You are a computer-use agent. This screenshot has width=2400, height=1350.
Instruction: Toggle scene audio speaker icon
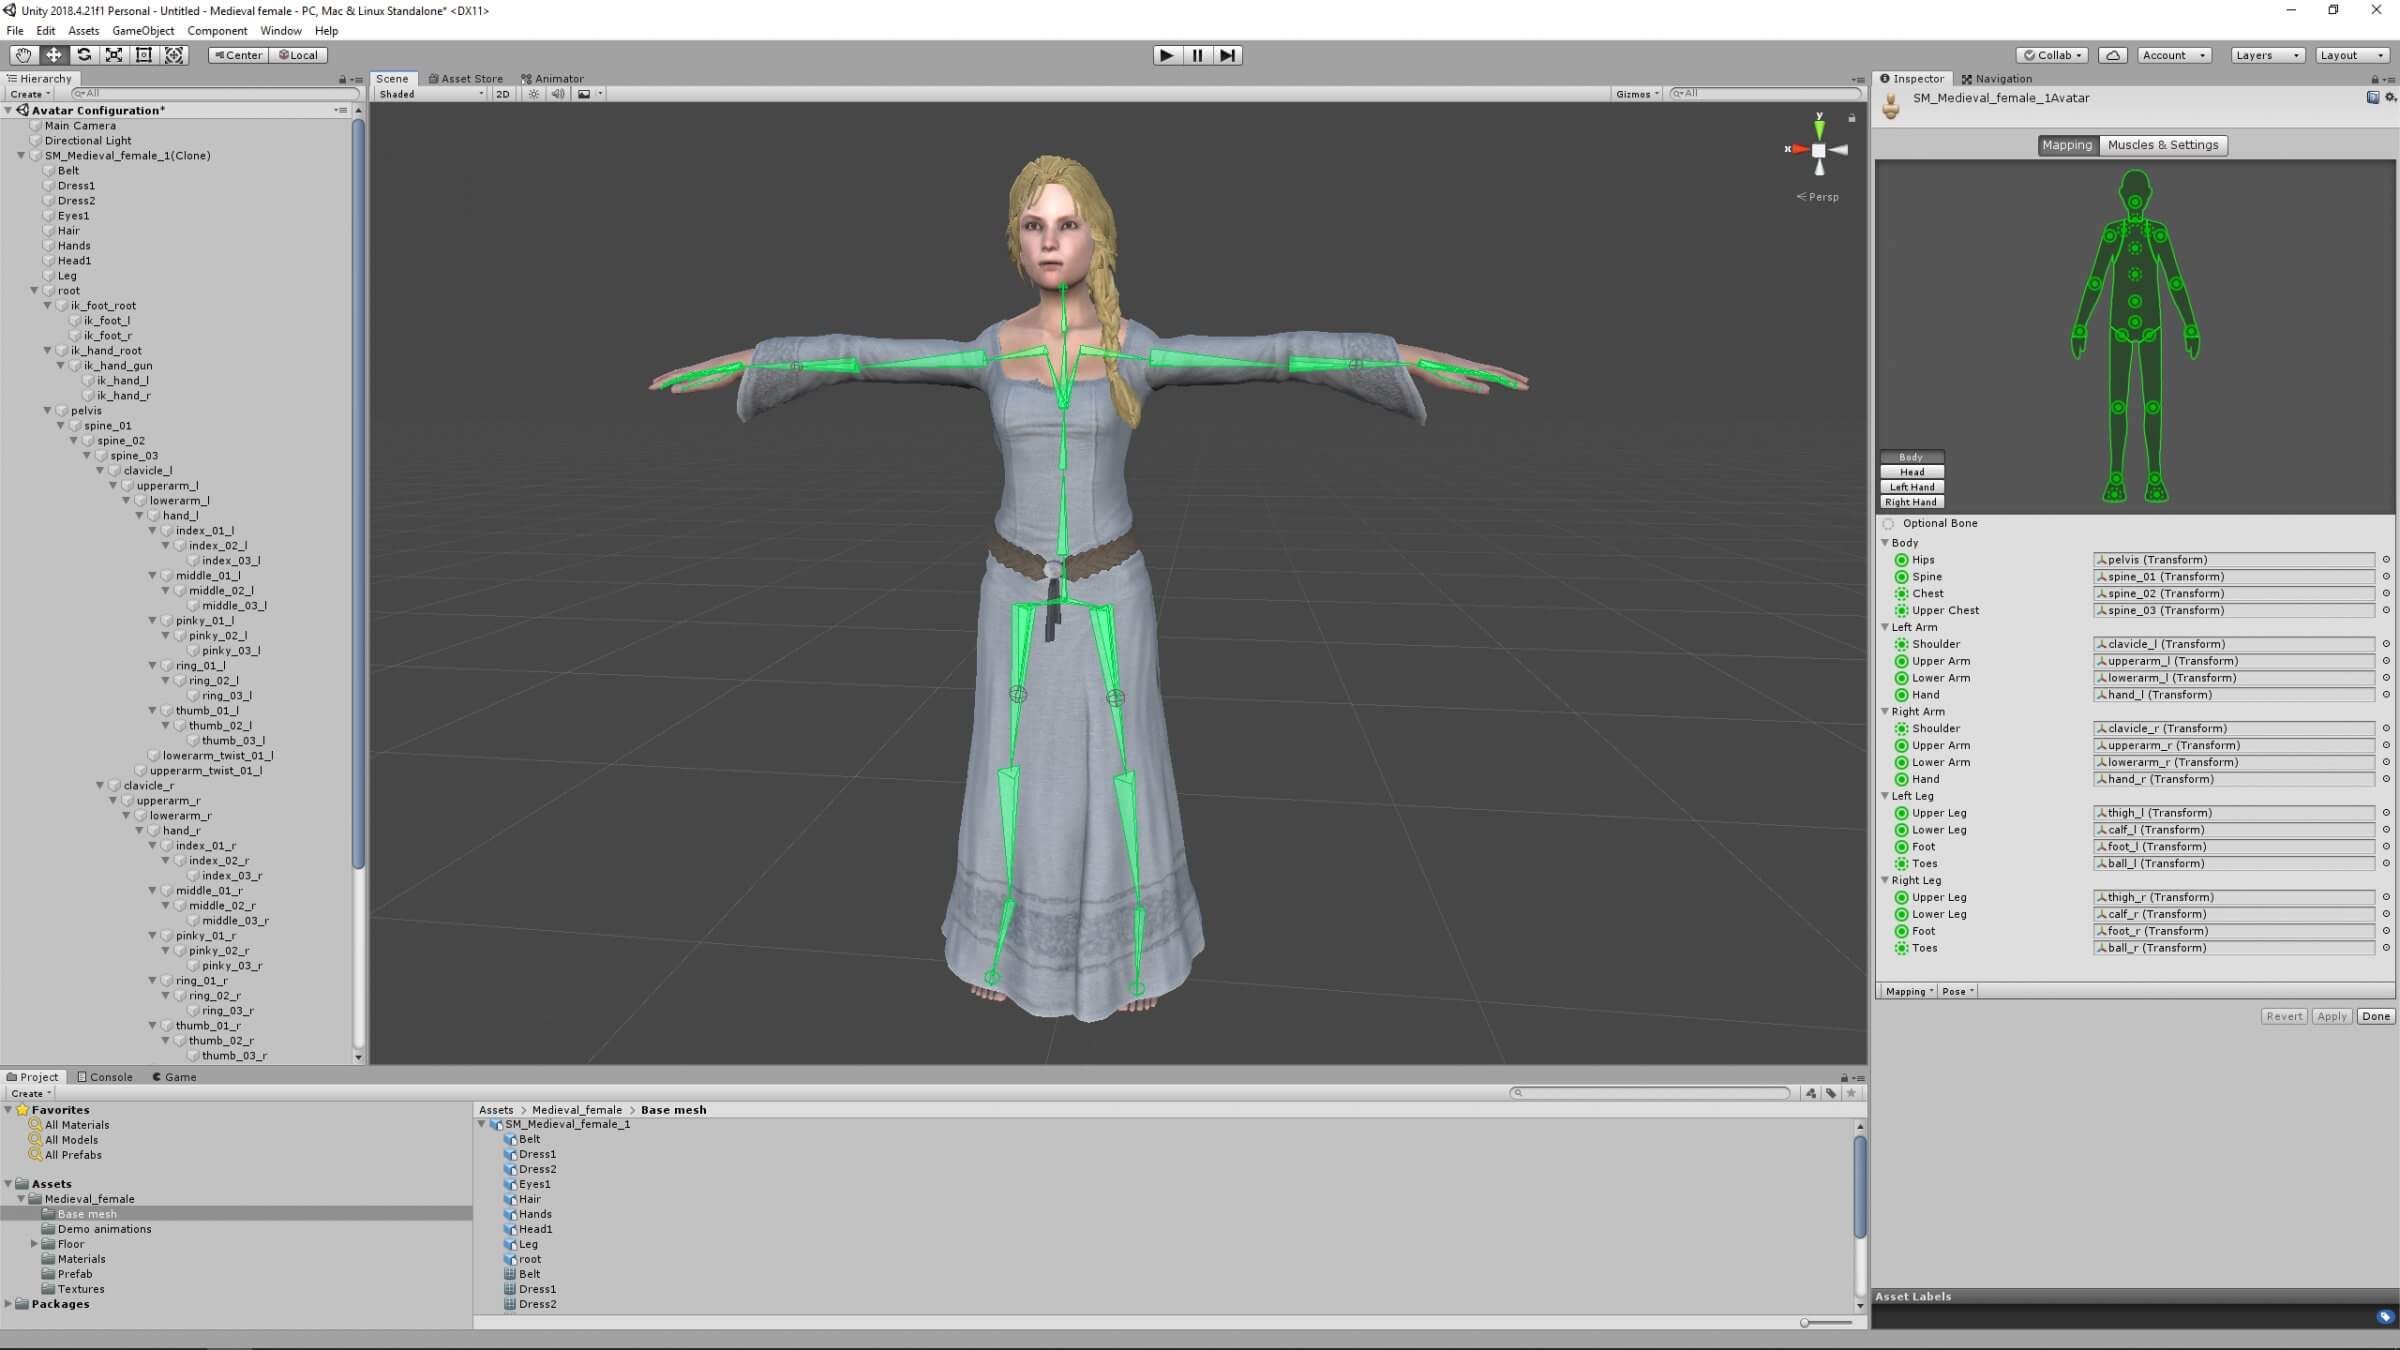(x=558, y=94)
